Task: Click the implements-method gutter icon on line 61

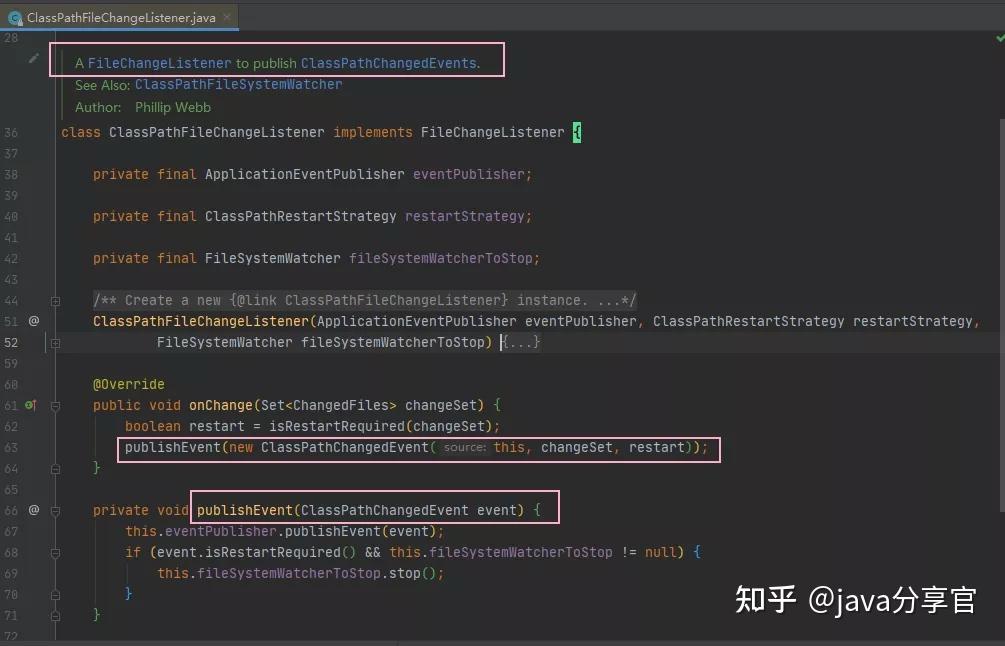Action: click(31, 405)
